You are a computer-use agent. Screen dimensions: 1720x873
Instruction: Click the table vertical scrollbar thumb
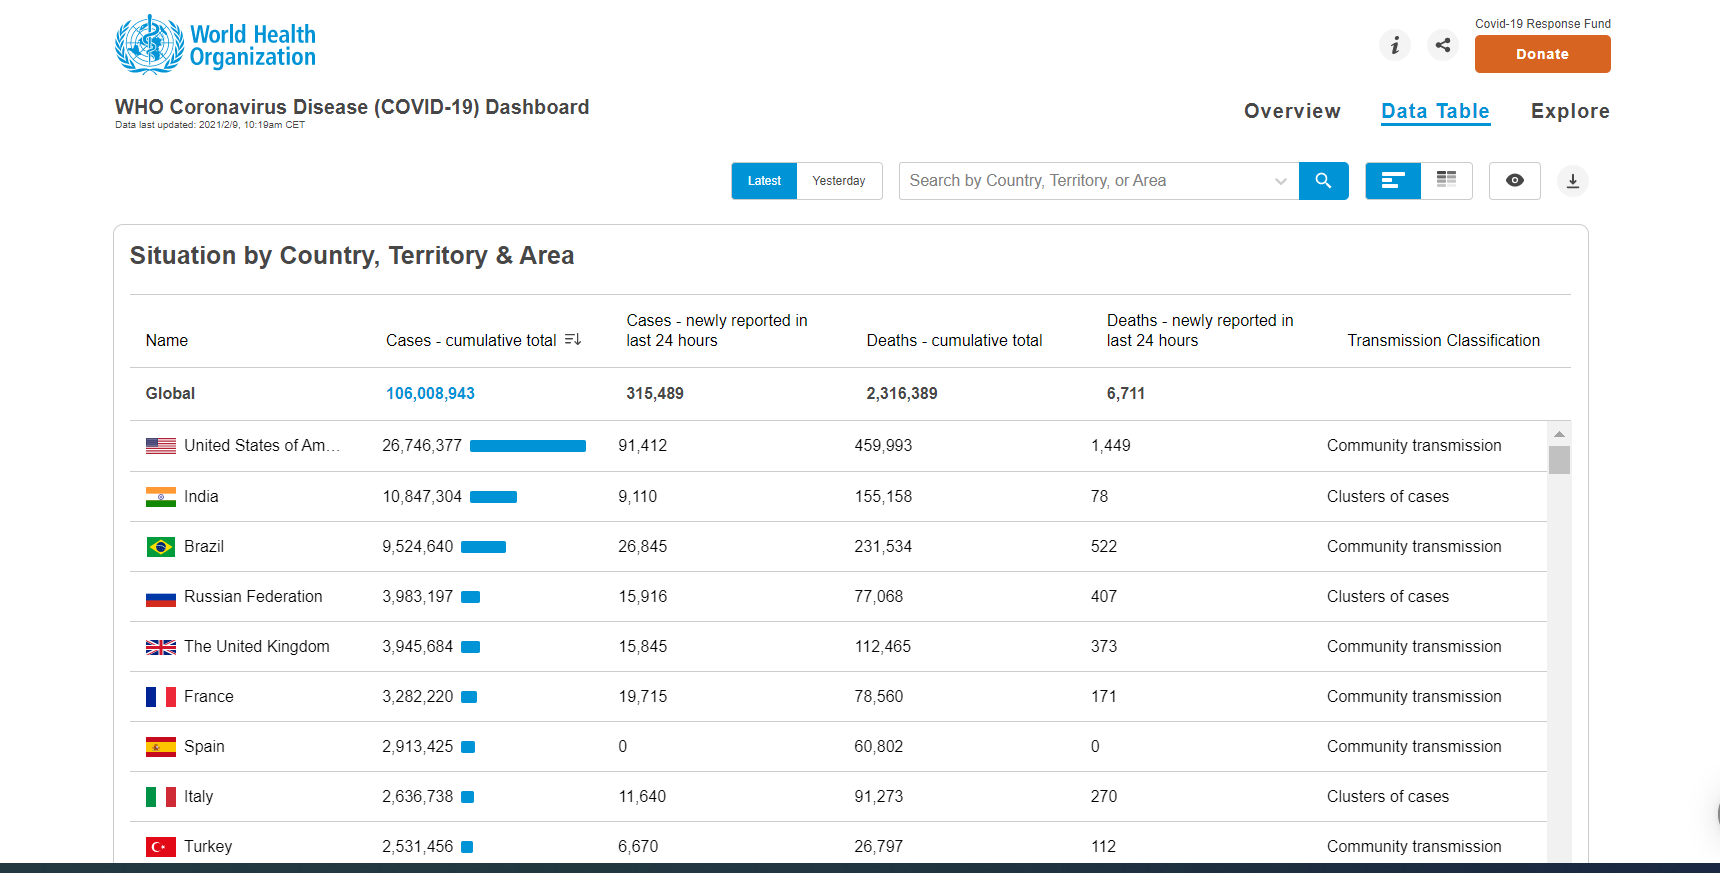[1559, 460]
